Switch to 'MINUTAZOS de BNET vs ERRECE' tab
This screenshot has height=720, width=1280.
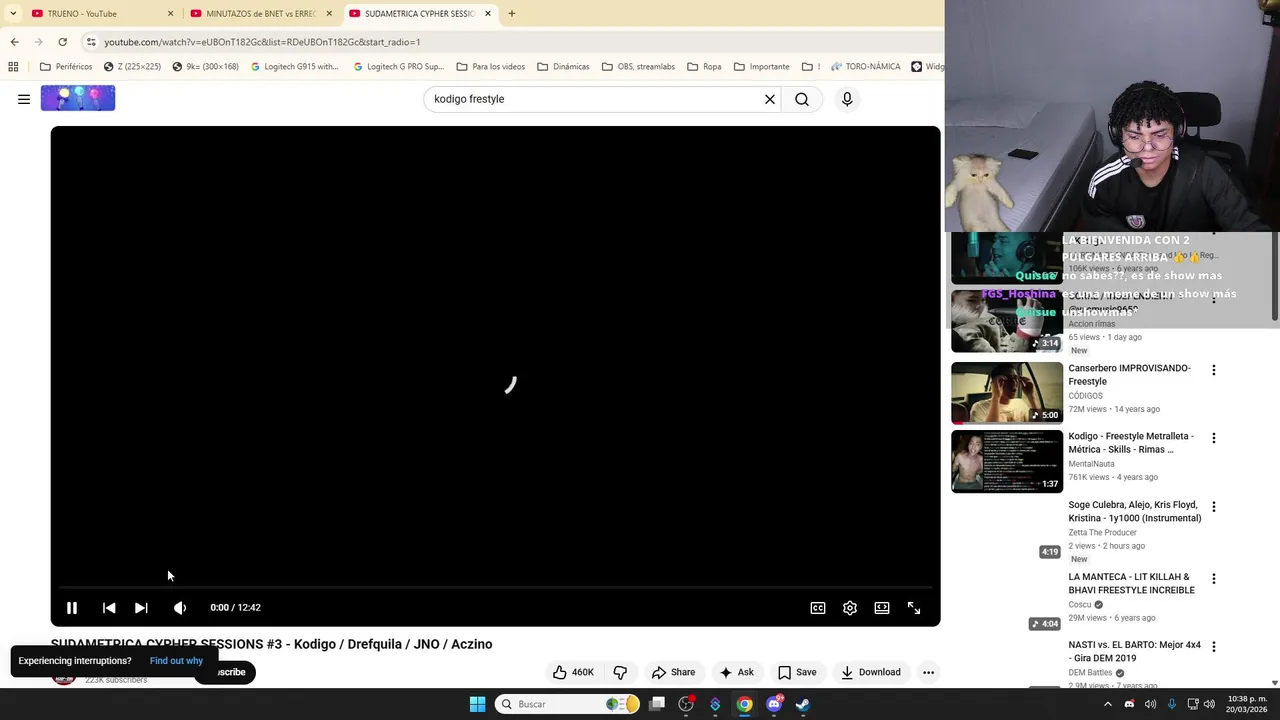click(x=260, y=14)
